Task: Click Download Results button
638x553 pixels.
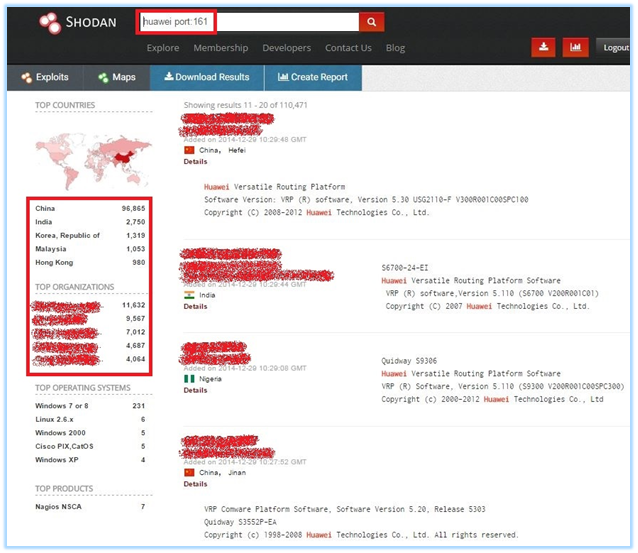Action: pos(207,77)
